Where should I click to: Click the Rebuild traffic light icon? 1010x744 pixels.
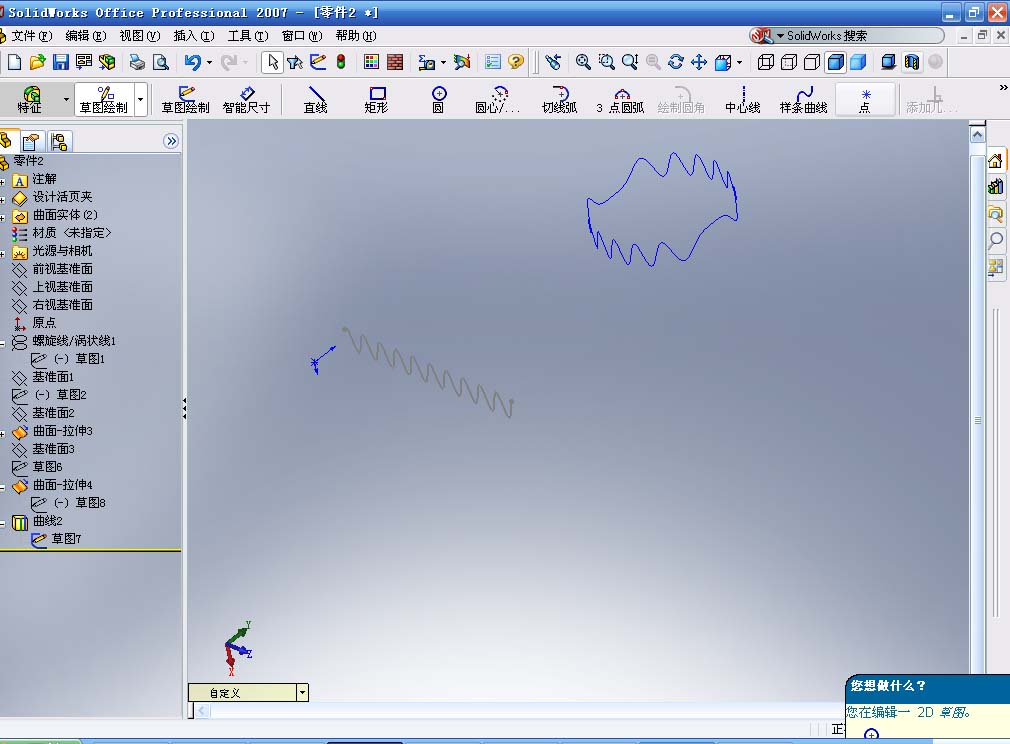coord(341,62)
